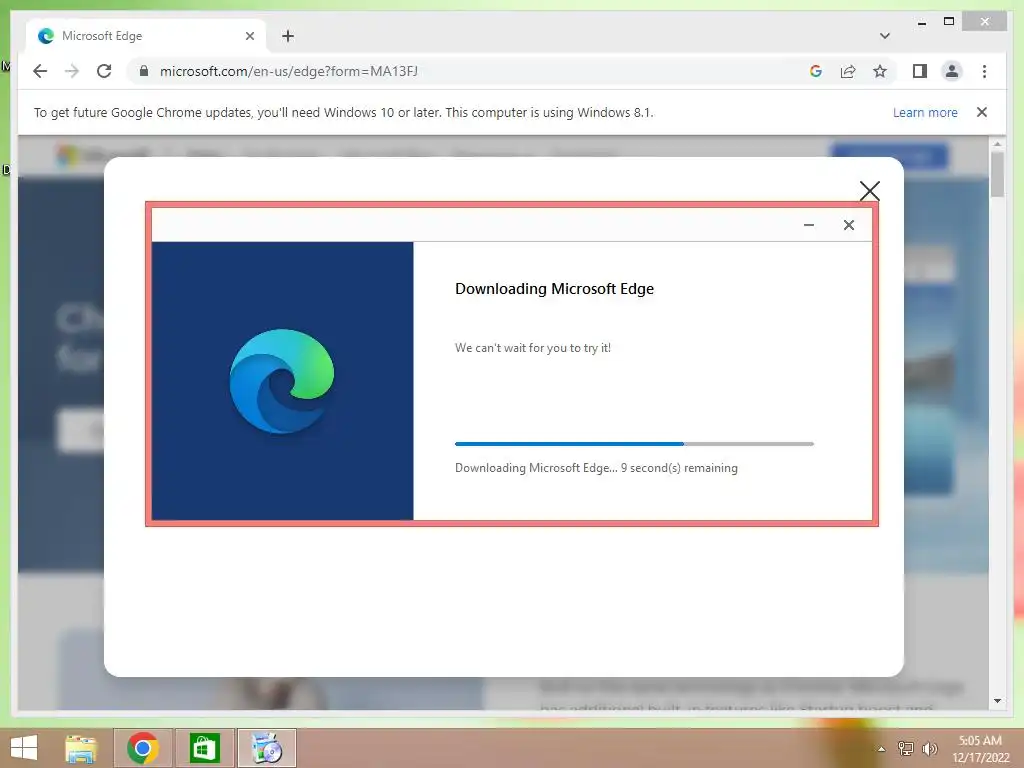Open the network status tray icon
Image resolution: width=1024 pixels, height=768 pixels.
(905, 748)
